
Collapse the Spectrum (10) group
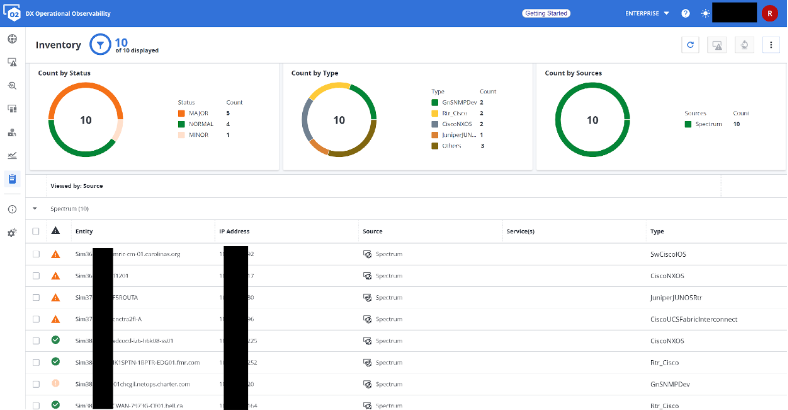(36, 209)
